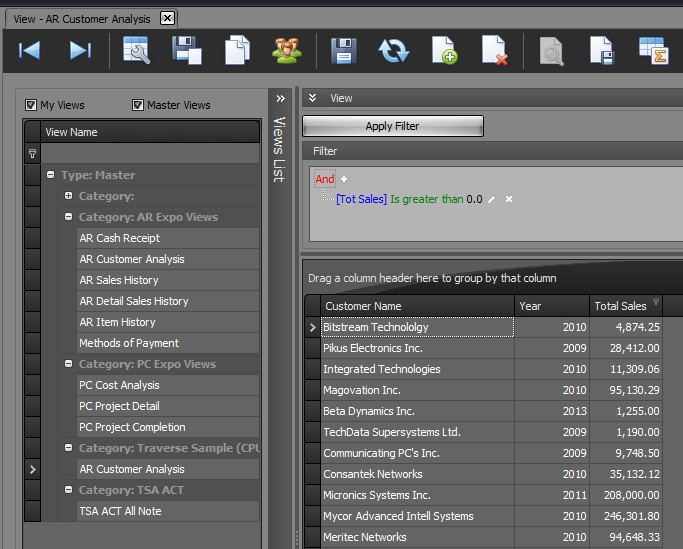Change the Is greater than operator
Viewport: 683px width, 549px height.
tap(426, 199)
